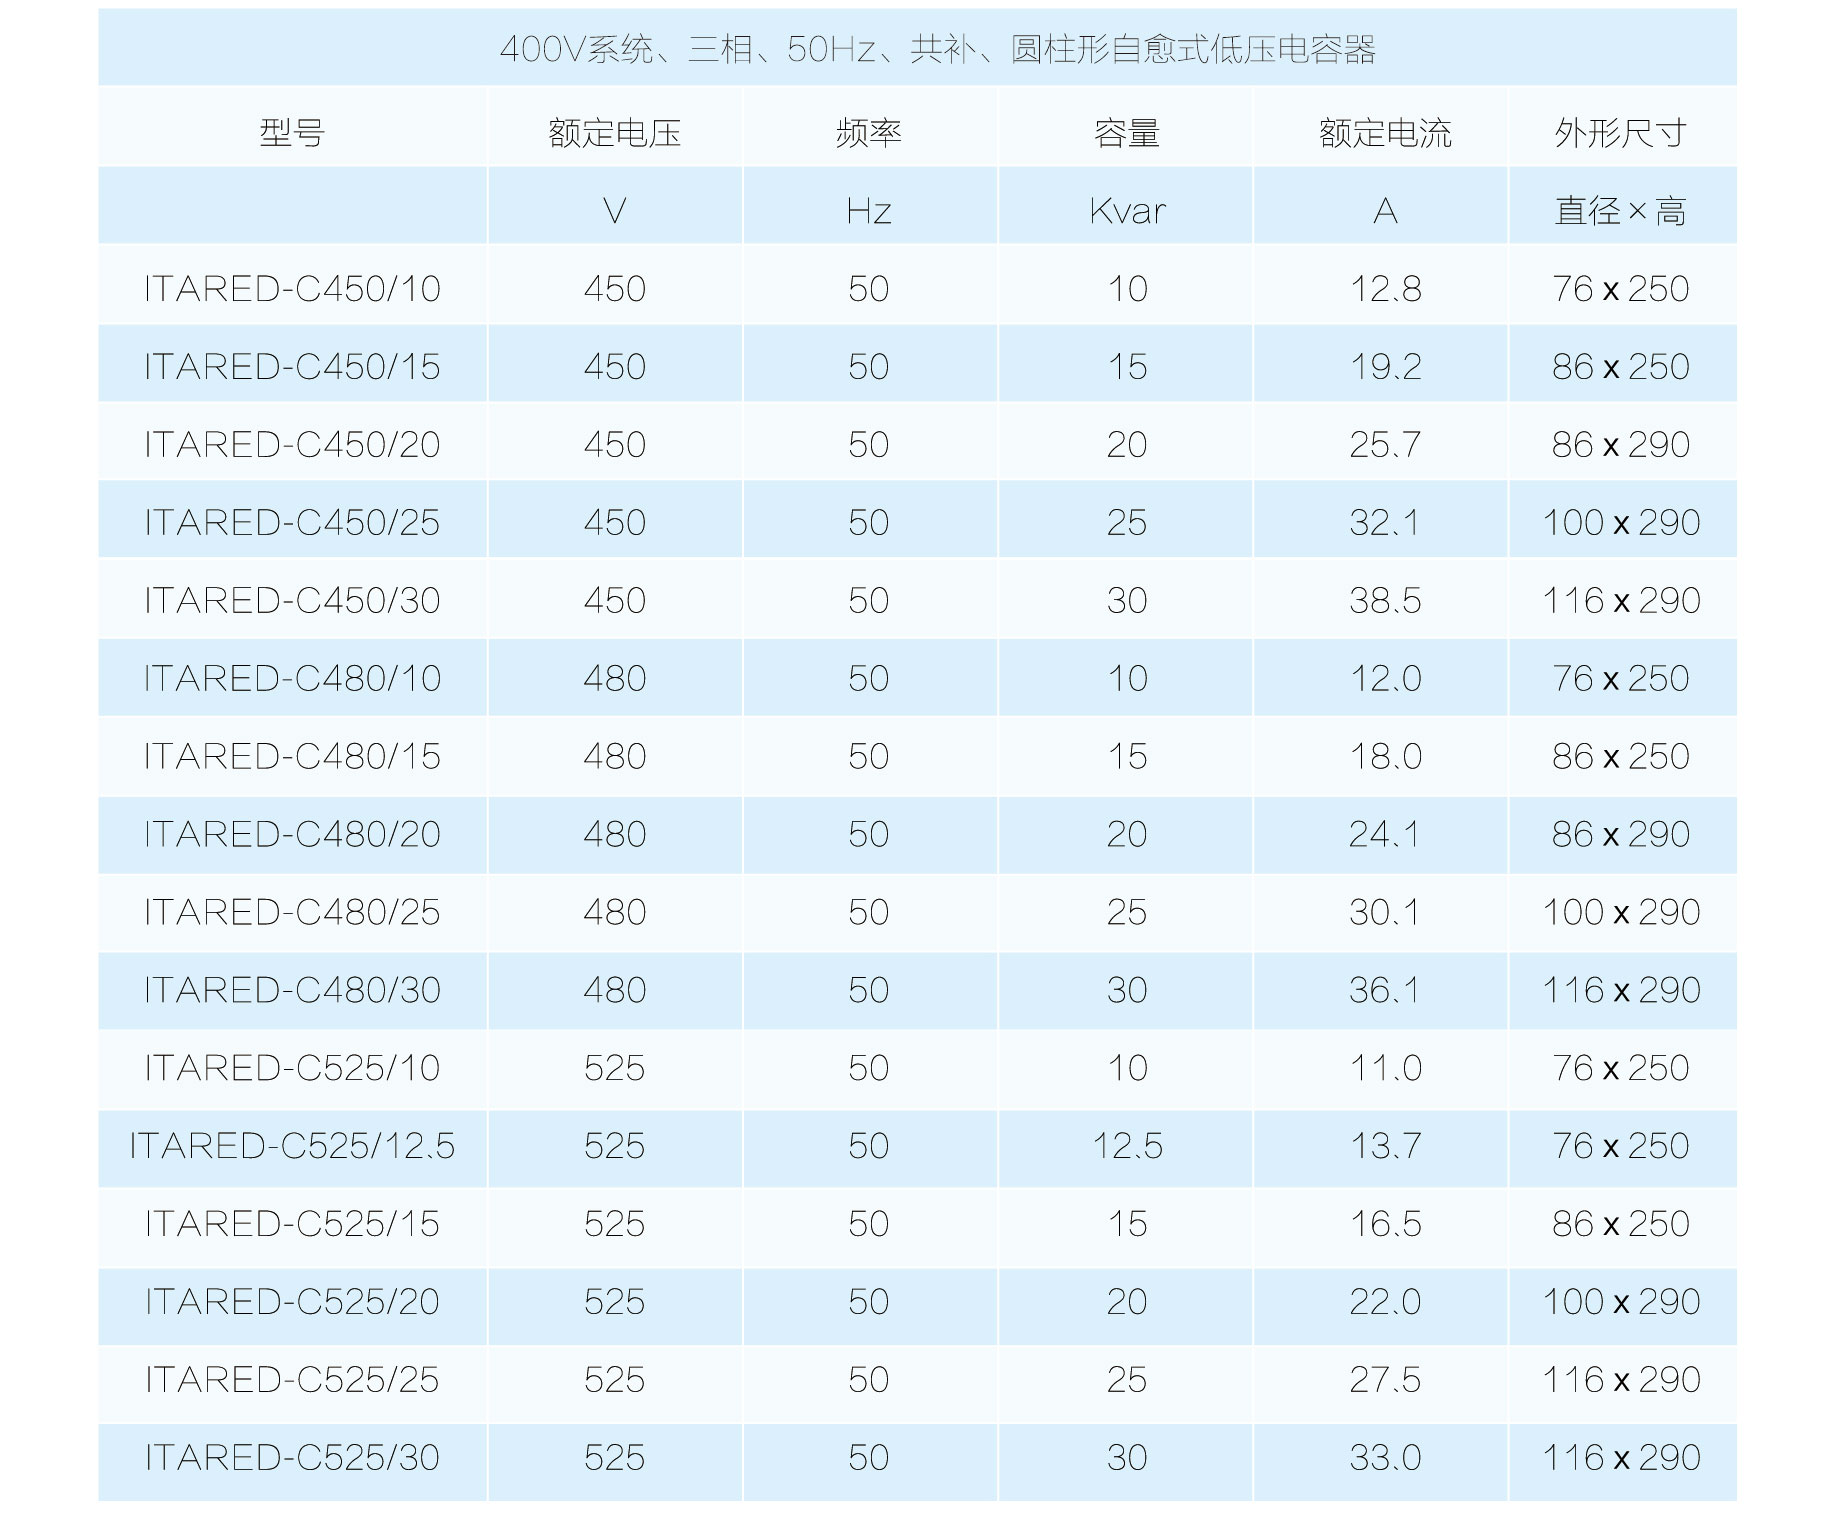Viewport: 1843px width, 1525px height.
Task: Click the 'A' unit cell
Action: coord(1385,211)
